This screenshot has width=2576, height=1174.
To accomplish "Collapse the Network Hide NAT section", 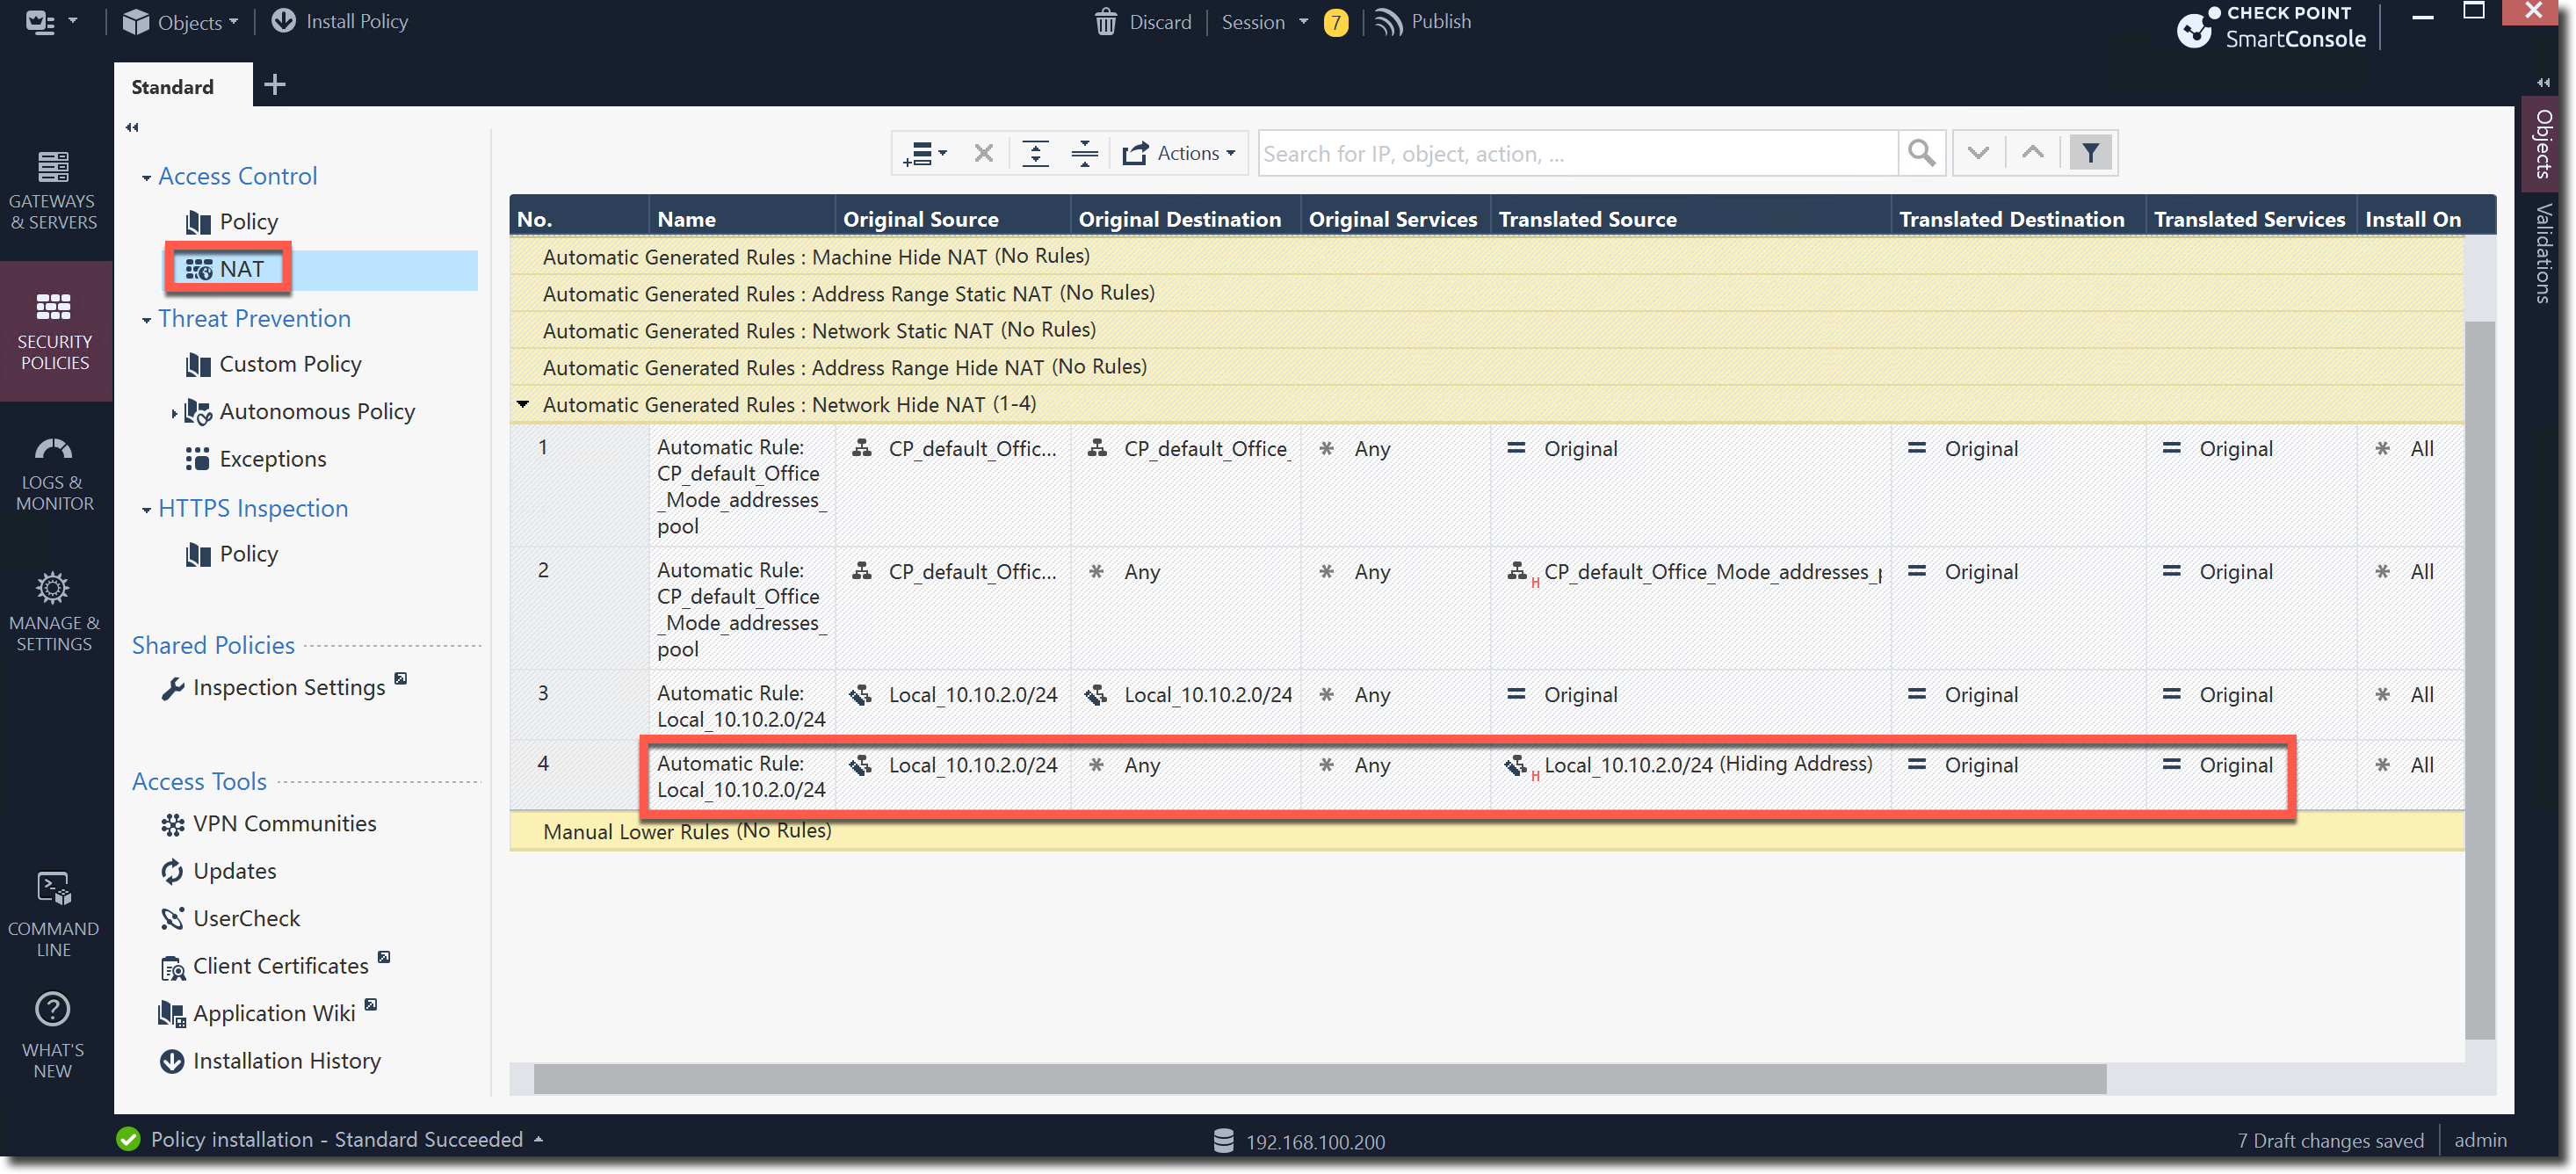I will 523,404.
